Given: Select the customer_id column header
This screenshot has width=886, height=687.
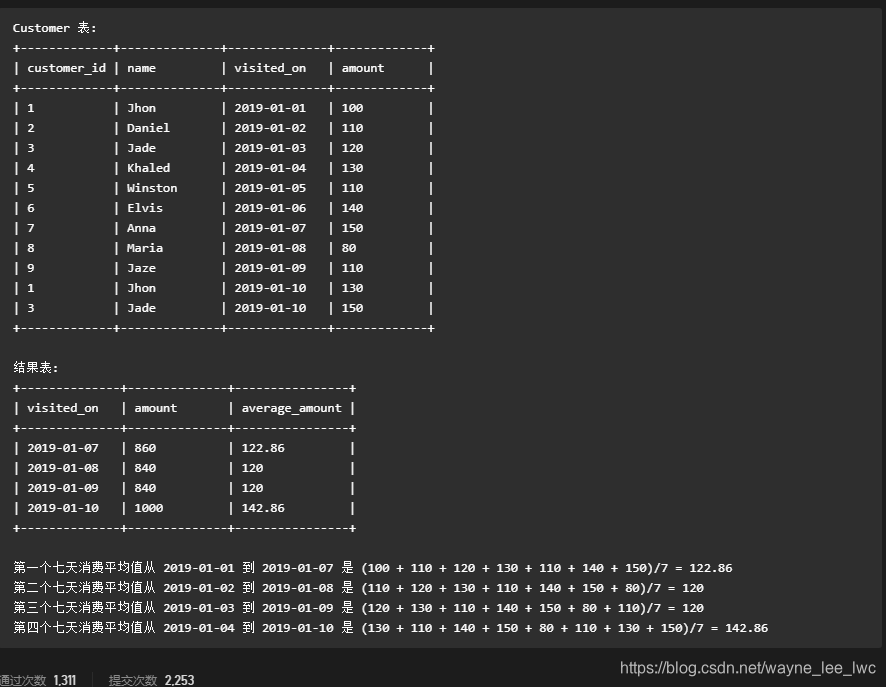Looking at the screenshot, I should point(67,68).
